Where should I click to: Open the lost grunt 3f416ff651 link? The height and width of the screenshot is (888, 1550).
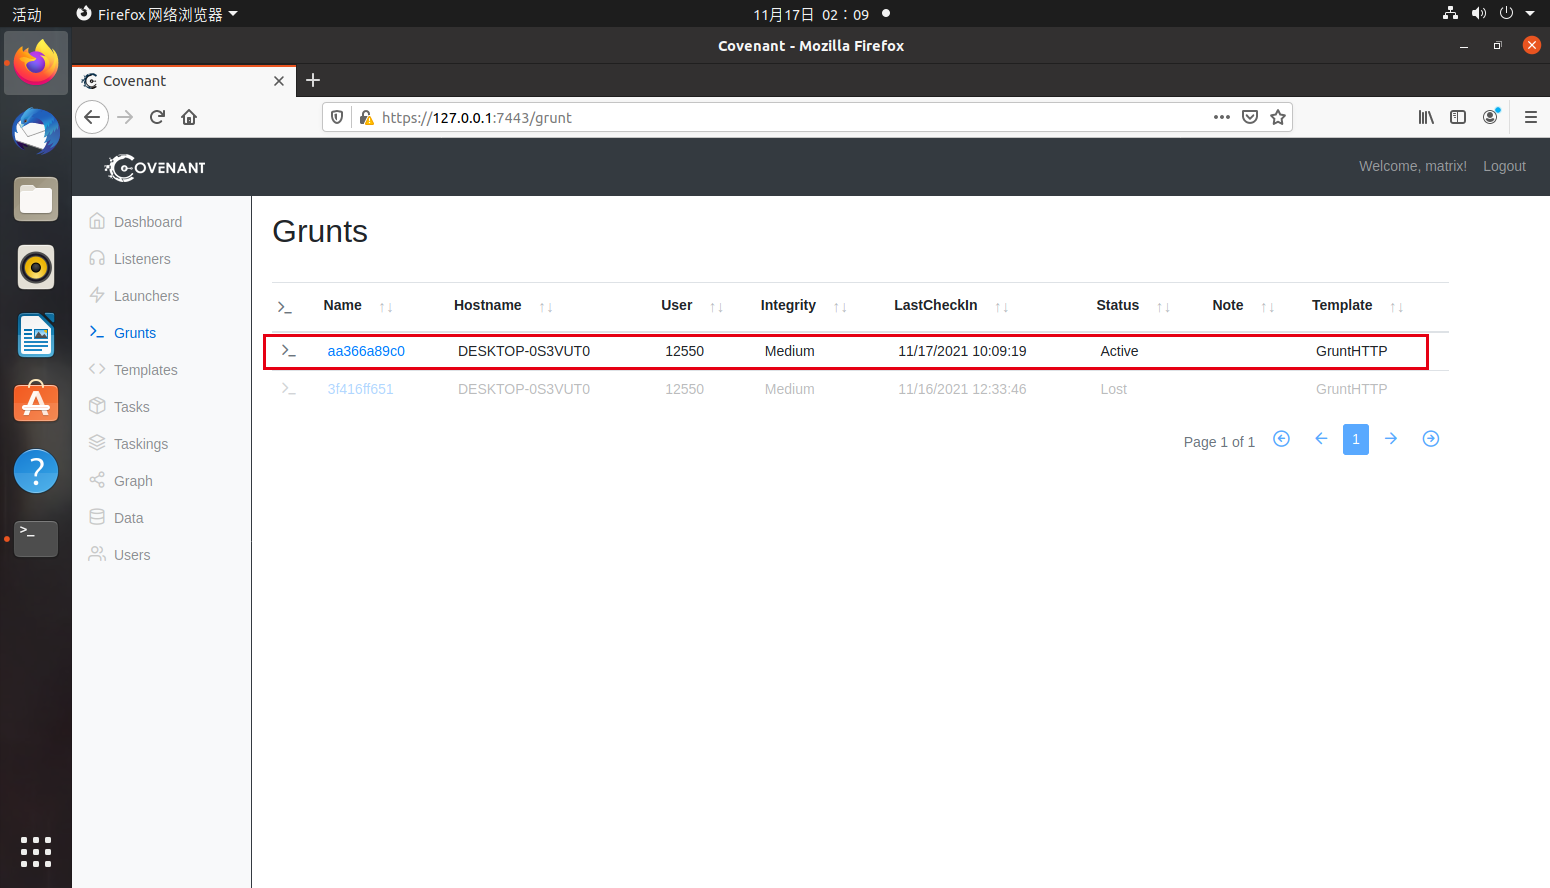[360, 389]
